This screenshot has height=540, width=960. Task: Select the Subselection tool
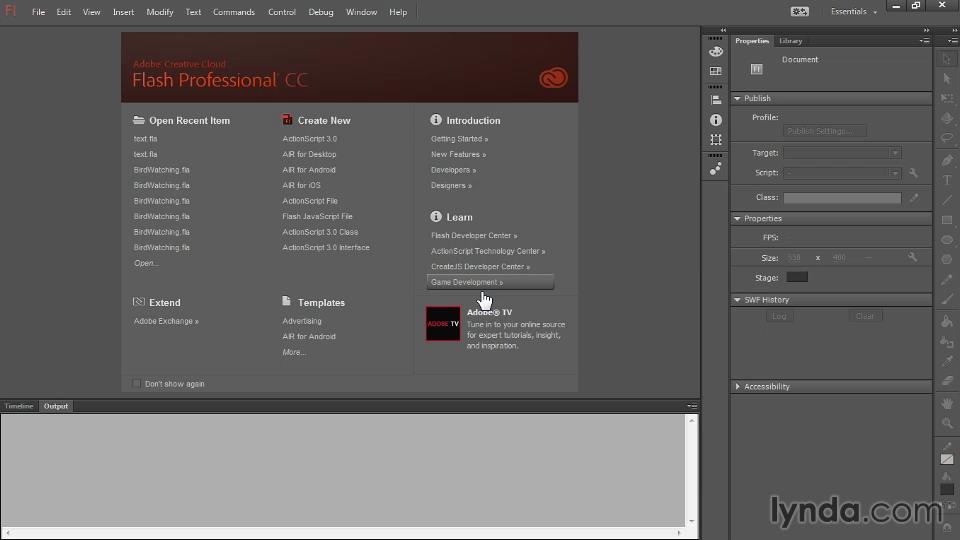point(947,78)
